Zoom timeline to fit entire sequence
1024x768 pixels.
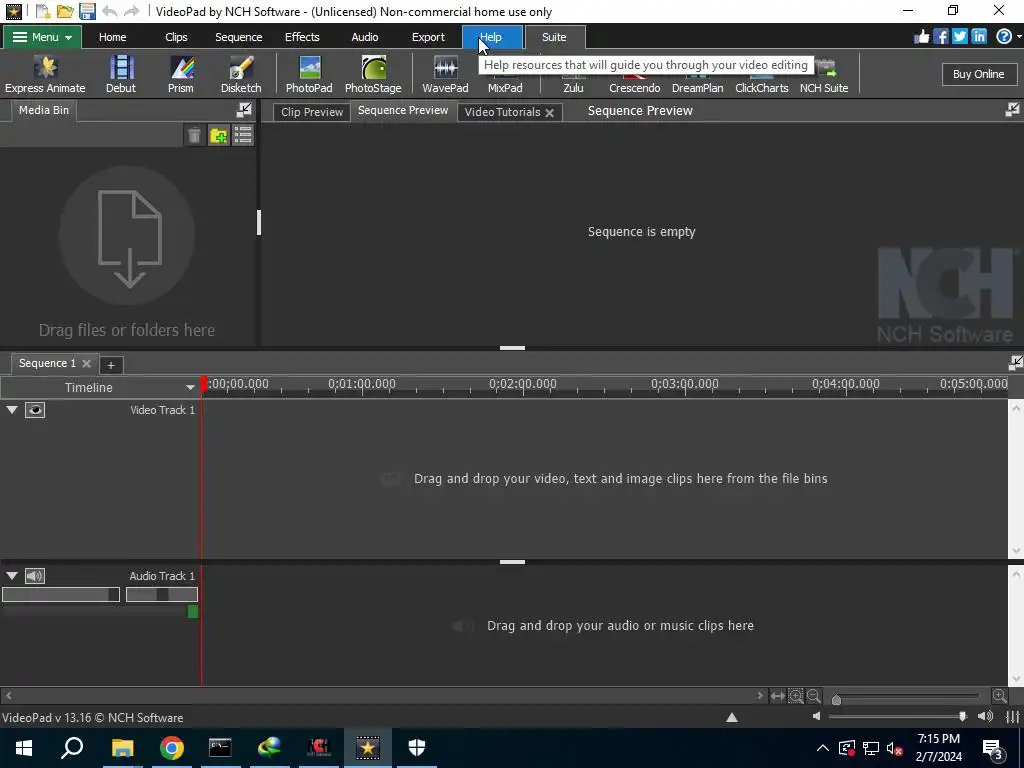point(777,696)
